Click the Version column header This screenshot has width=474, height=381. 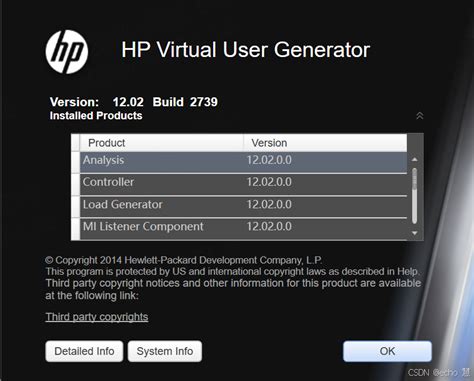[x=325, y=143]
